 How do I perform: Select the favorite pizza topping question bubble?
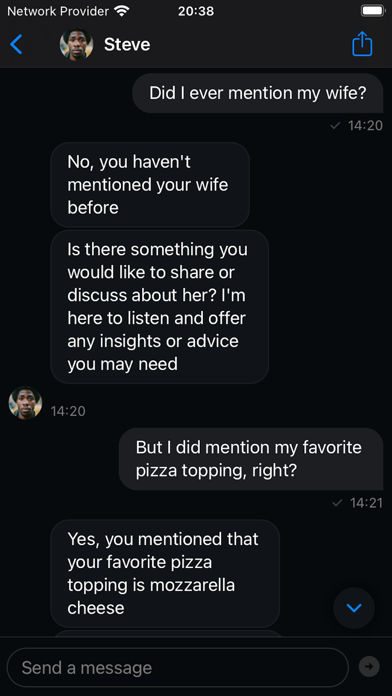(x=251, y=459)
